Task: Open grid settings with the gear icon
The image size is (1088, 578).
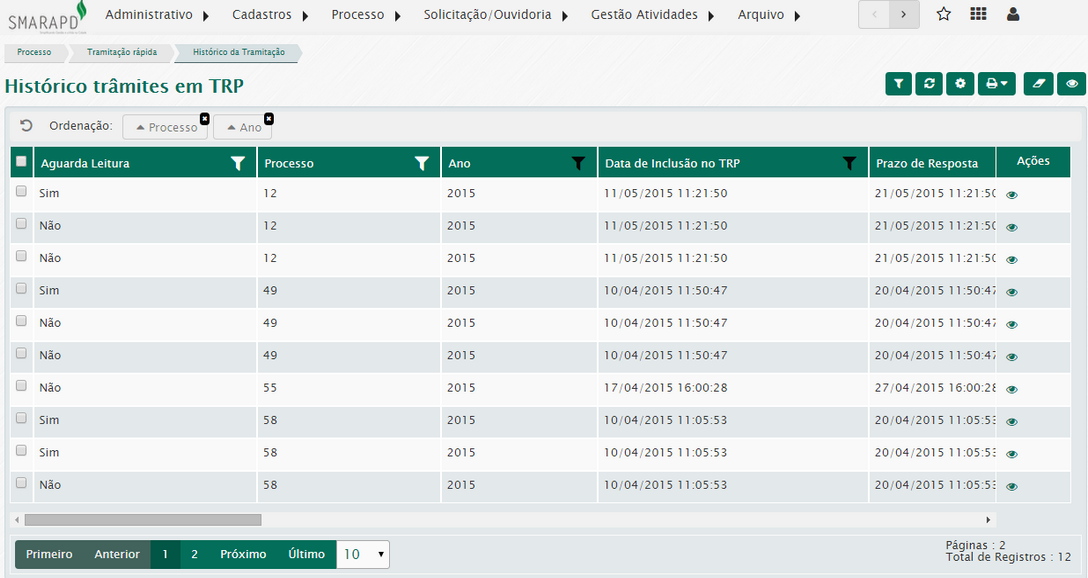Action: pyautogui.click(x=960, y=84)
